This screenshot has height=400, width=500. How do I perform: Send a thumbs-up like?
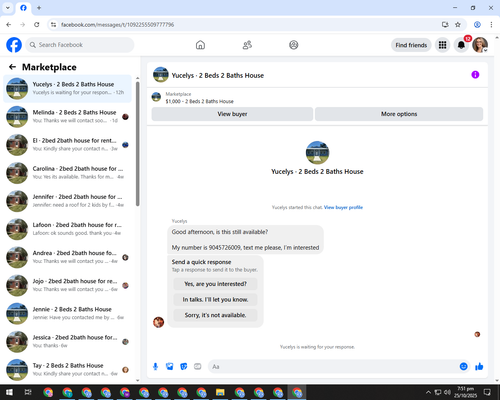click(479, 367)
